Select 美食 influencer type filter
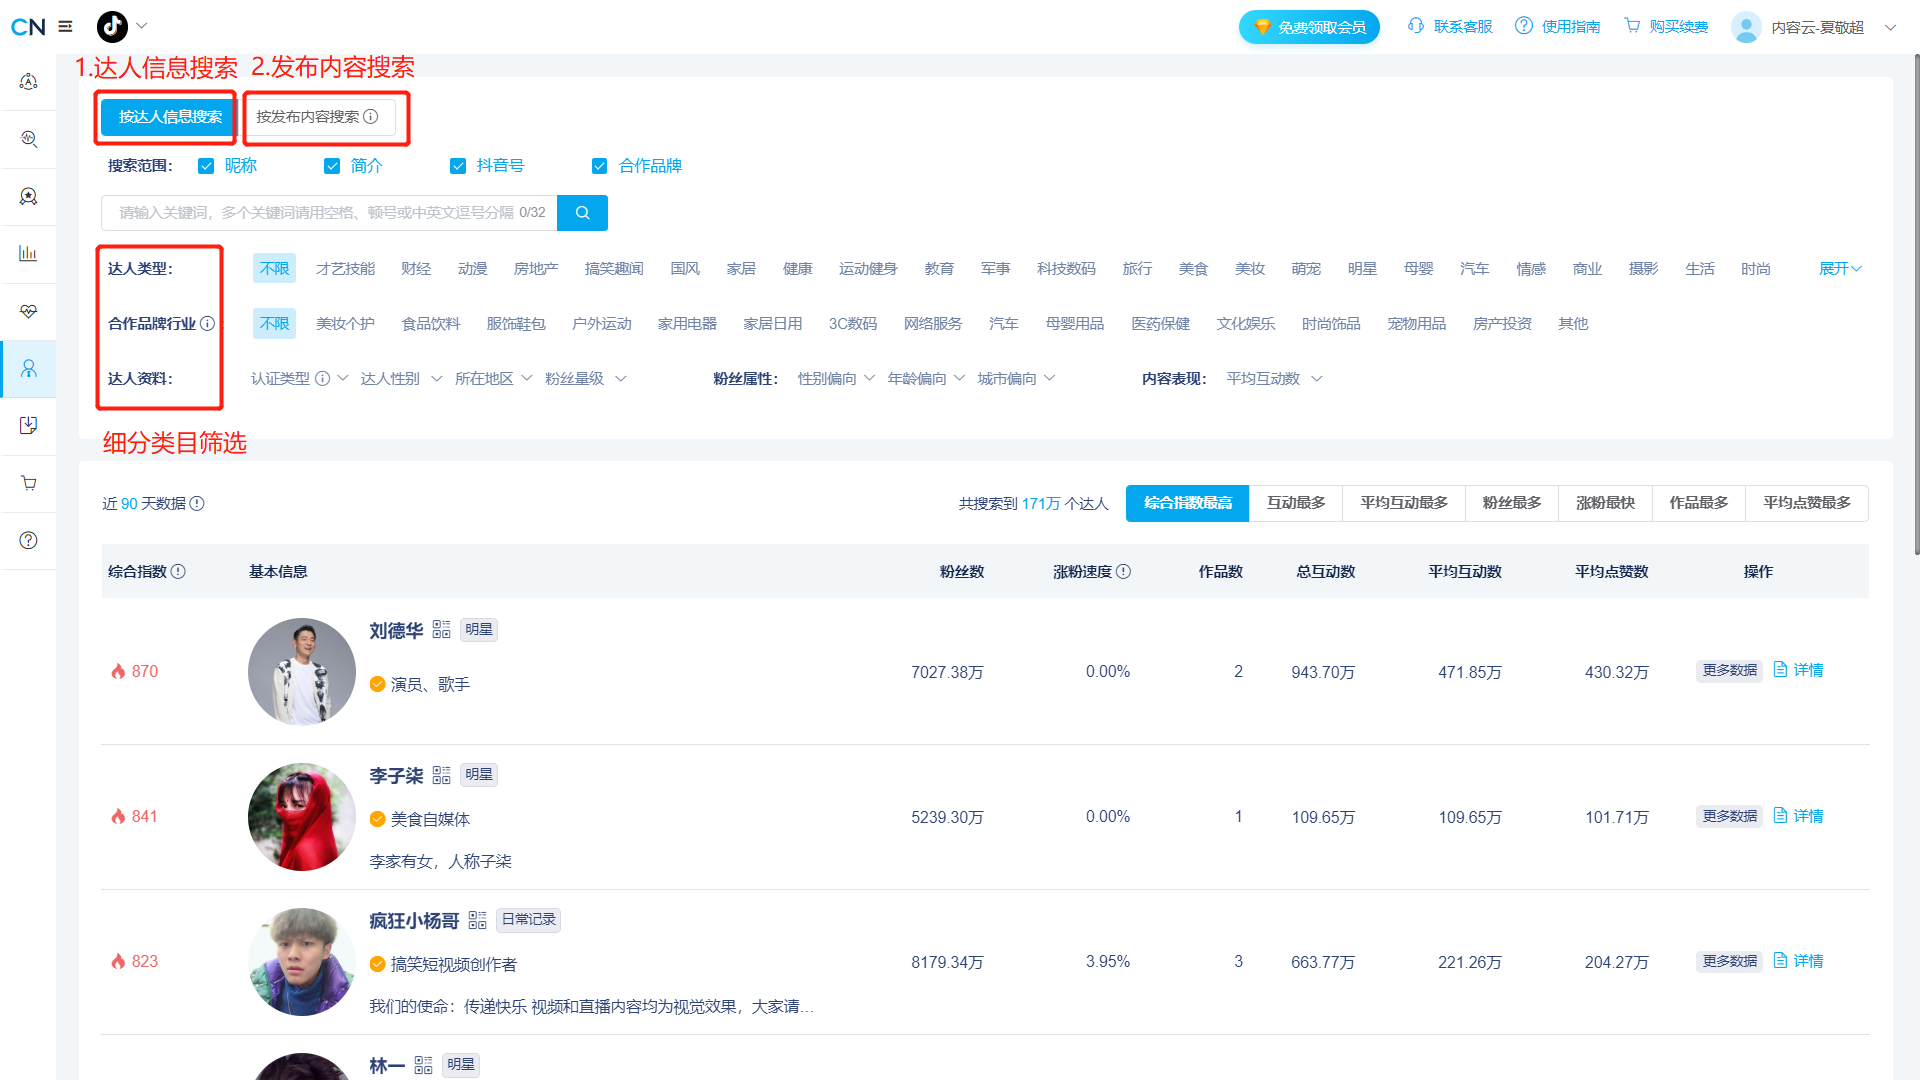This screenshot has height=1080, width=1920. [x=1193, y=269]
